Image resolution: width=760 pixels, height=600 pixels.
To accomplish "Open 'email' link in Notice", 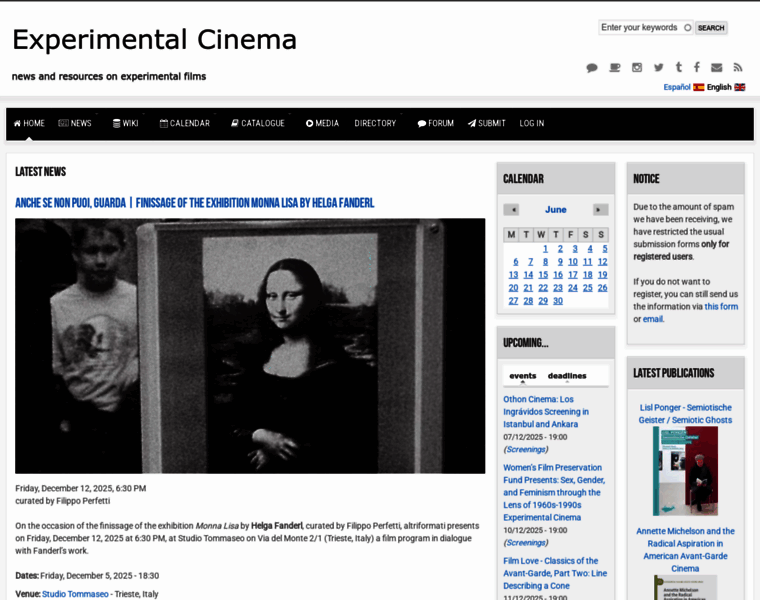I will 653,319.
